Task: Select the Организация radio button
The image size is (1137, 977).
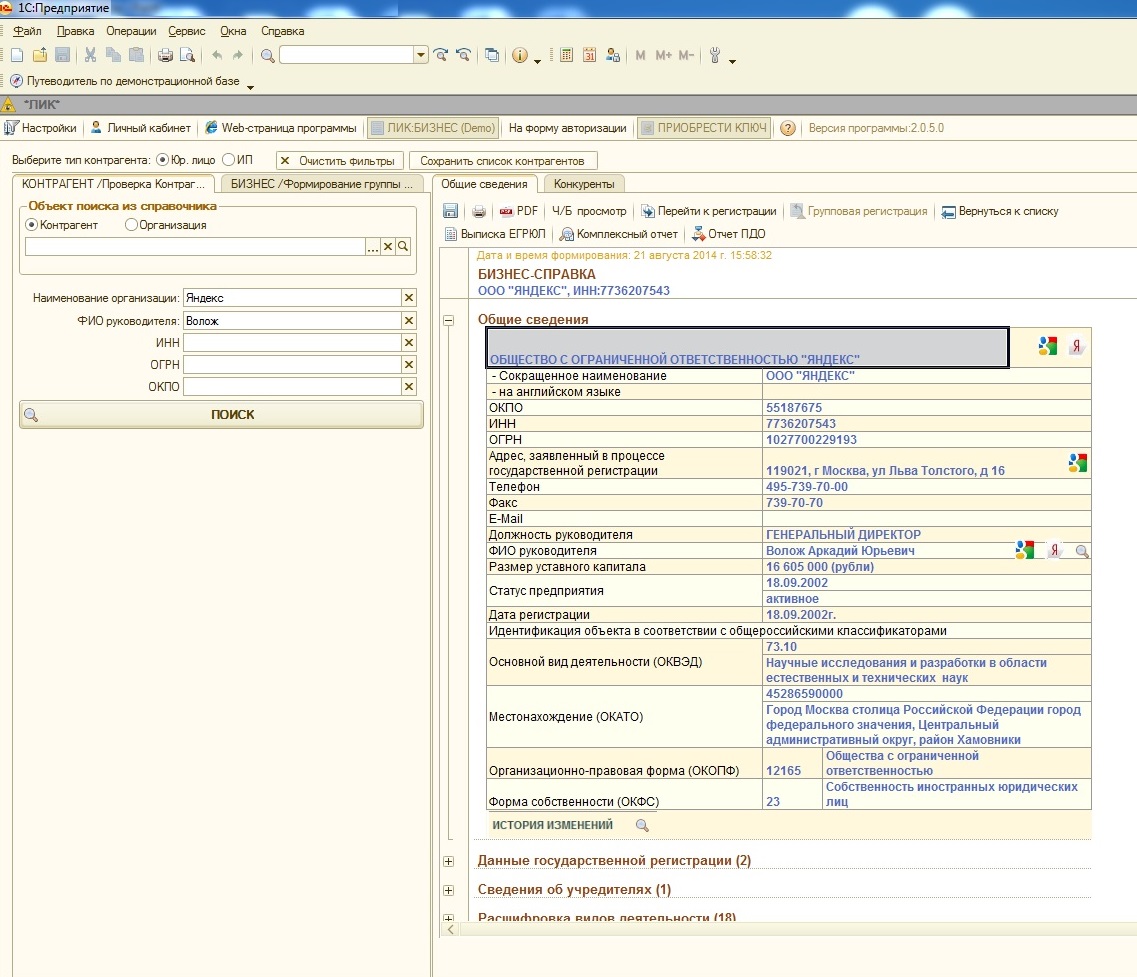Action: pos(131,225)
